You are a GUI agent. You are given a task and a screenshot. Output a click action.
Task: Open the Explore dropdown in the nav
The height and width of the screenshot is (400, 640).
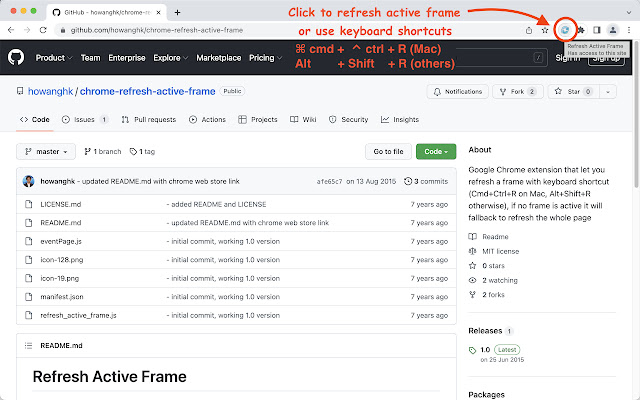[x=171, y=58]
